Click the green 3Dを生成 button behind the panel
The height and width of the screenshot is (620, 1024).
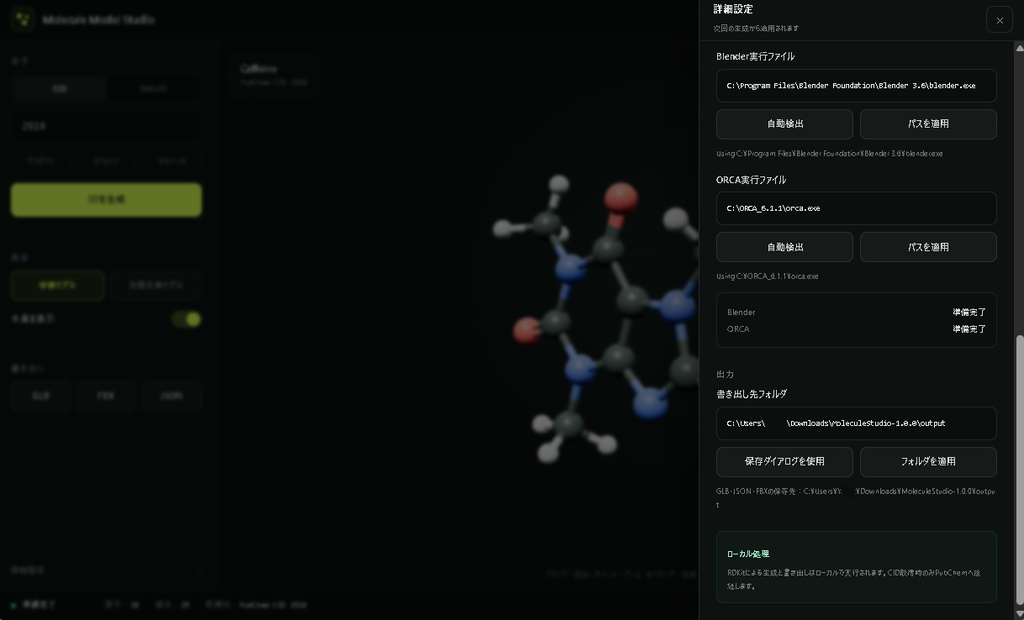point(106,200)
